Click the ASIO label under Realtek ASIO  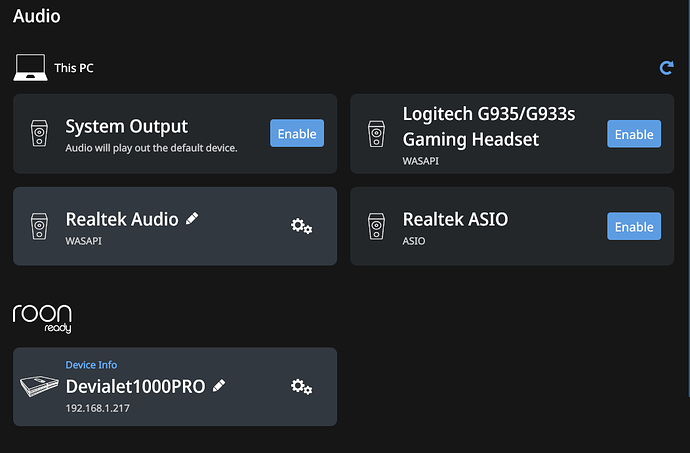click(x=414, y=241)
